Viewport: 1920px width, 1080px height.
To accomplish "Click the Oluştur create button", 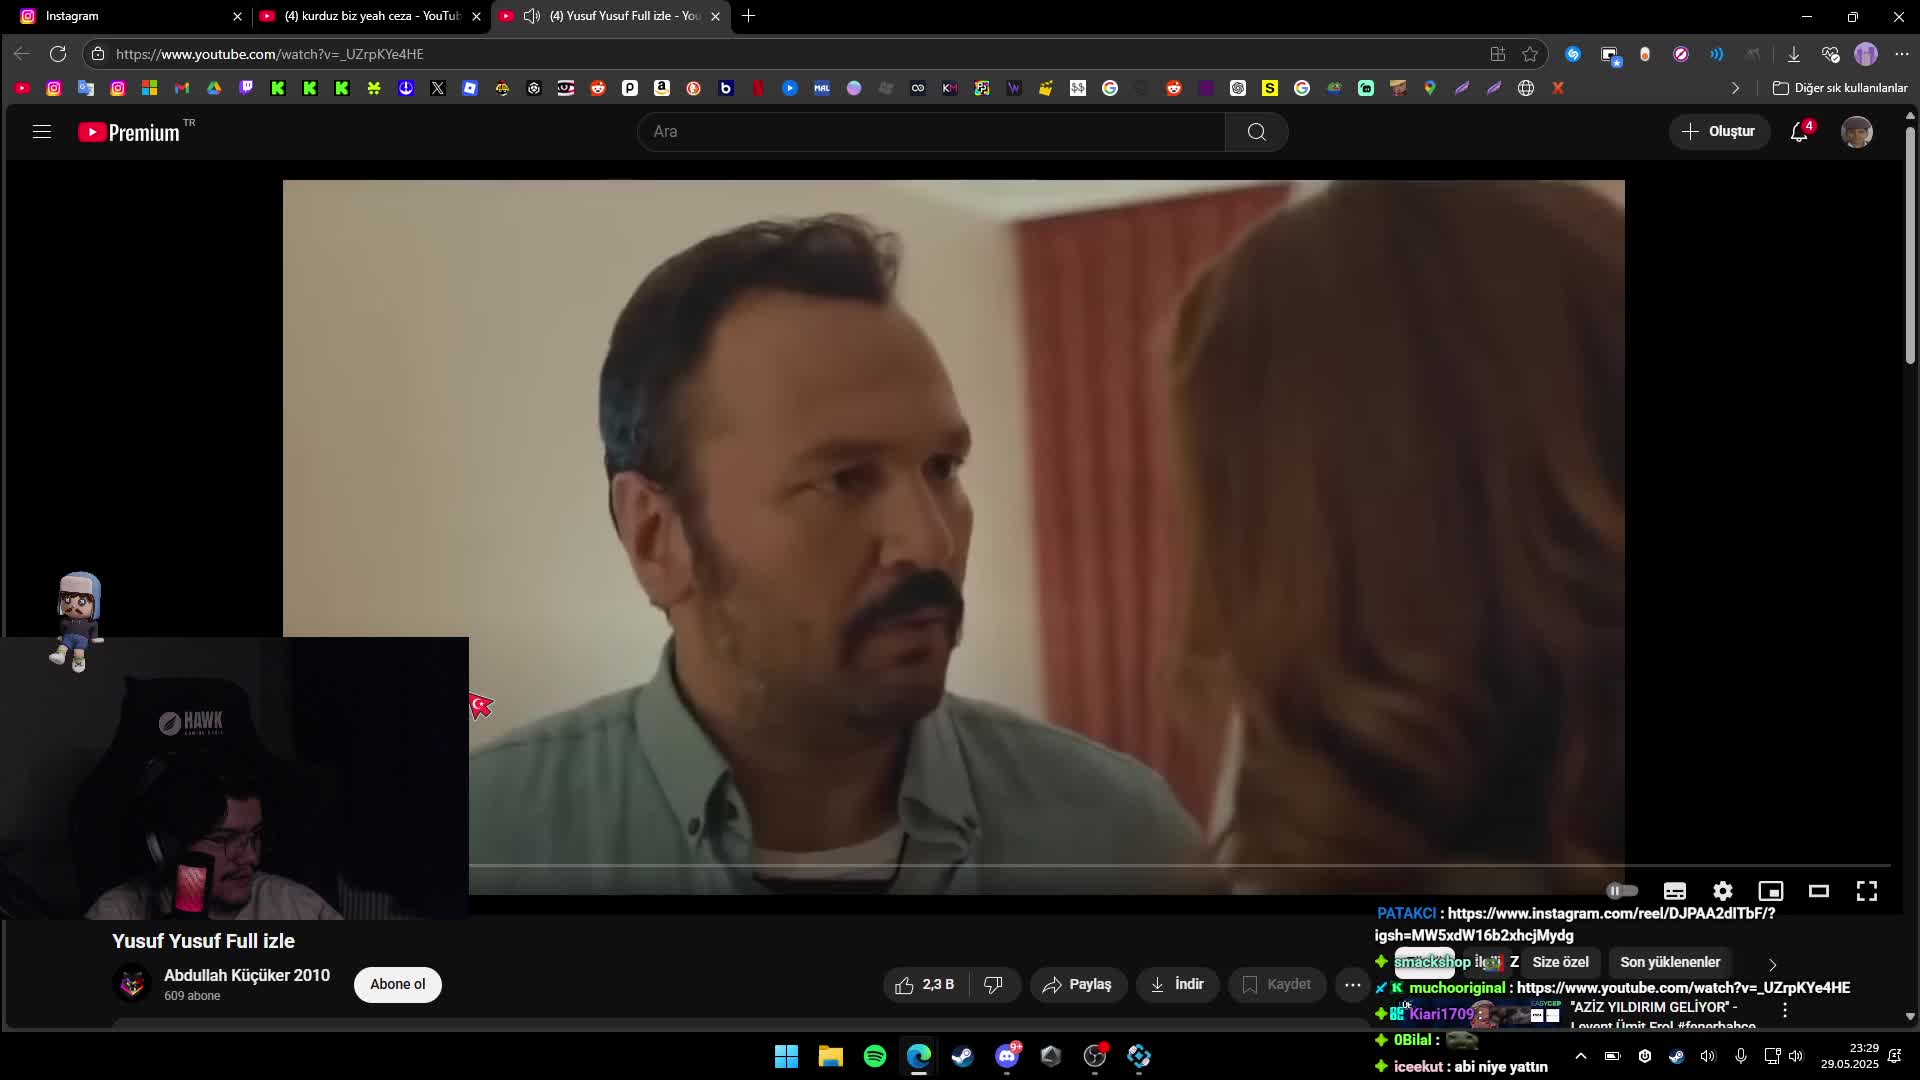I will pos(1718,132).
